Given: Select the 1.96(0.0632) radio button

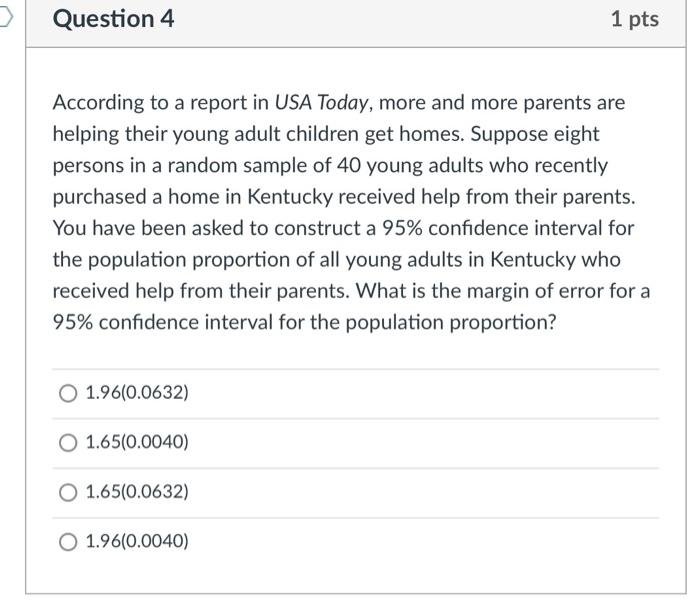Looking at the screenshot, I should pyautogui.click(x=68, y=394).
